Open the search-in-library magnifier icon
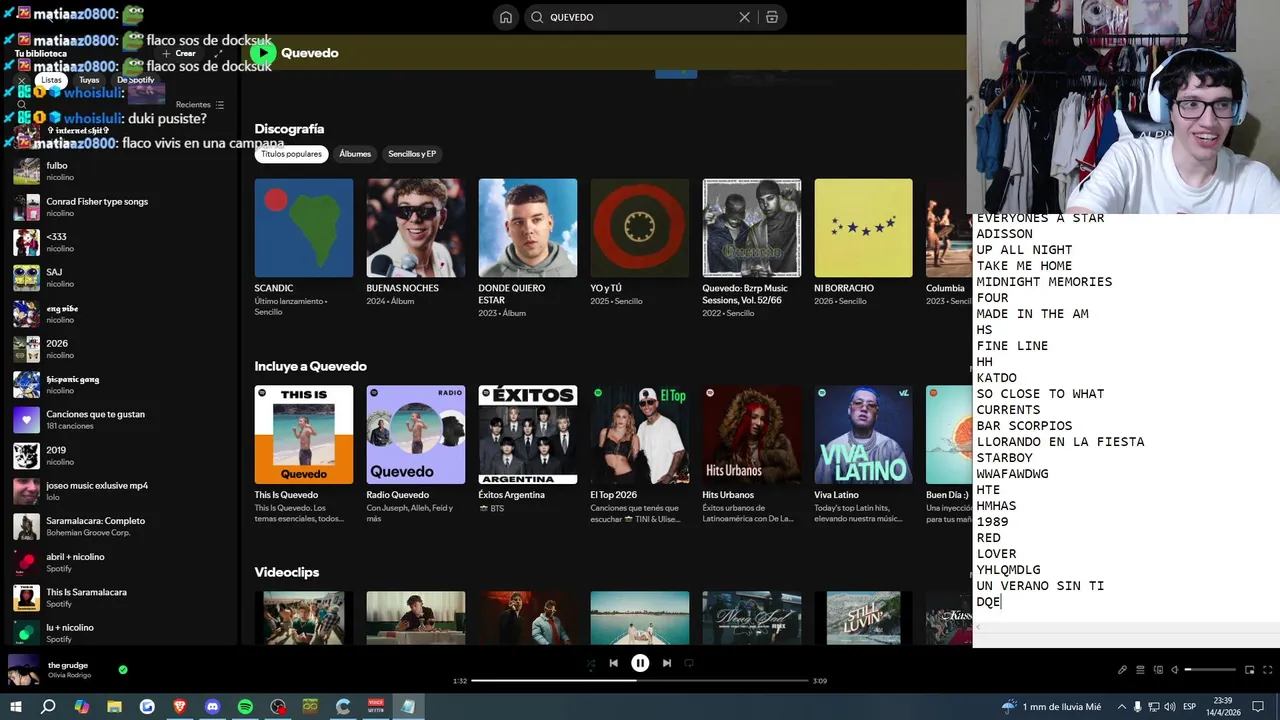Viewport: 1280px width, 720px height. pyautogui.click(x=21, y=105)
